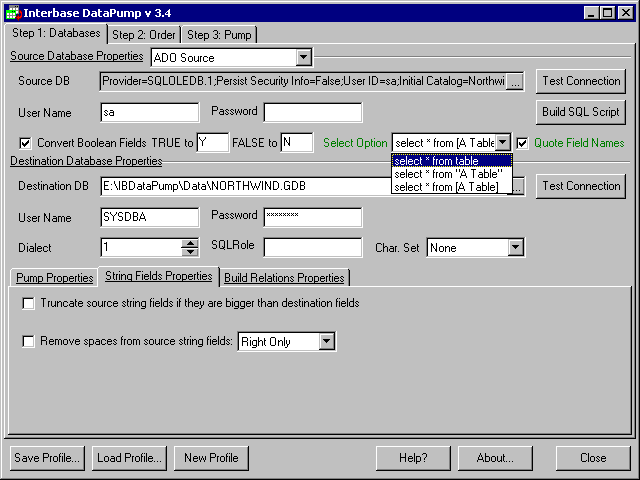Open the Step 2: Order tab

click(144, 35)
